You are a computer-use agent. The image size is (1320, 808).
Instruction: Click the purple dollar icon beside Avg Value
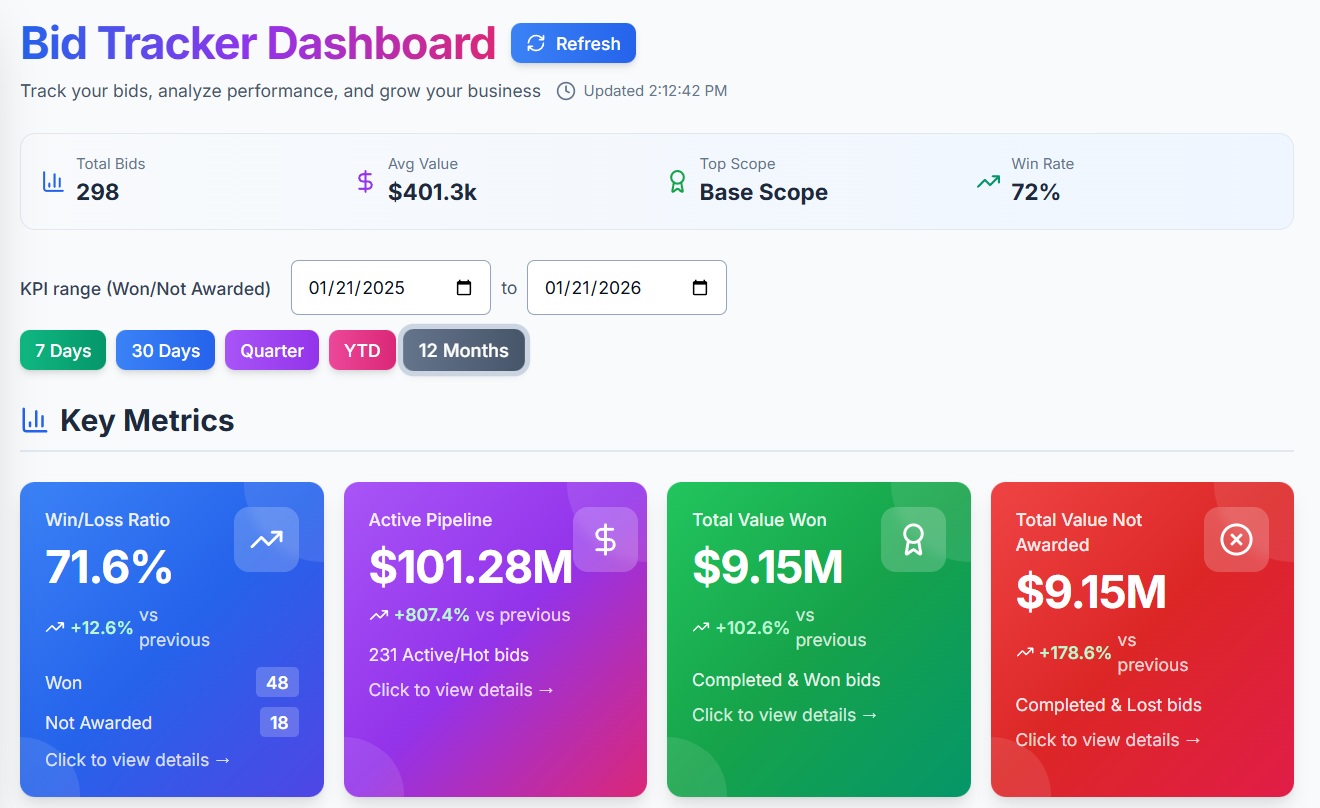pyautogui.click(x=365, y=181)
